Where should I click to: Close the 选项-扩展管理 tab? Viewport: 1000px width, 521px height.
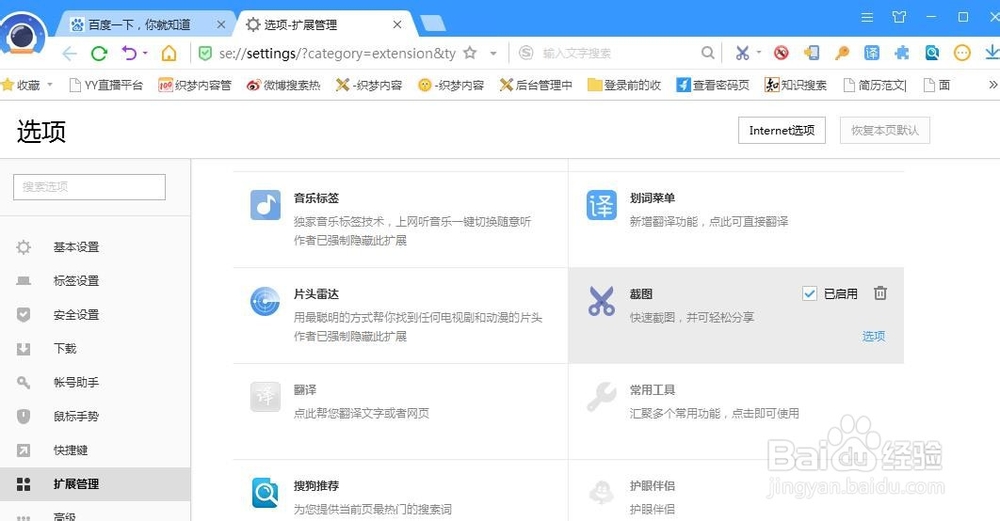pos(397,25)
